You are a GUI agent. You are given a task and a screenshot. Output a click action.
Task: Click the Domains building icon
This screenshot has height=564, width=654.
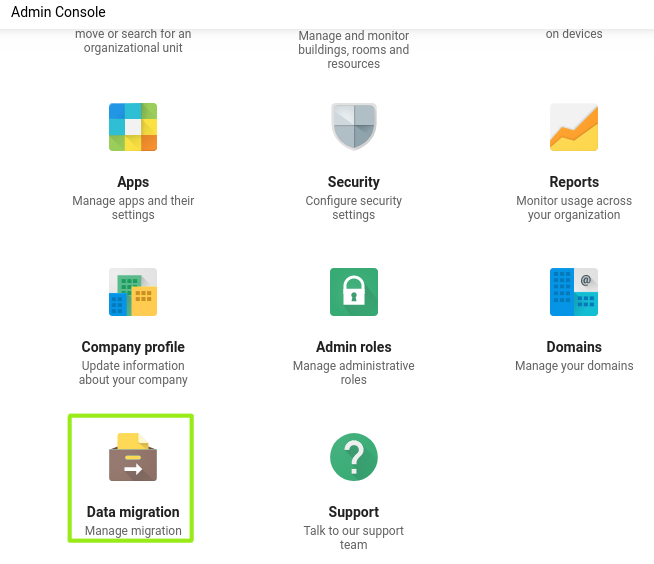coord(574,292)
